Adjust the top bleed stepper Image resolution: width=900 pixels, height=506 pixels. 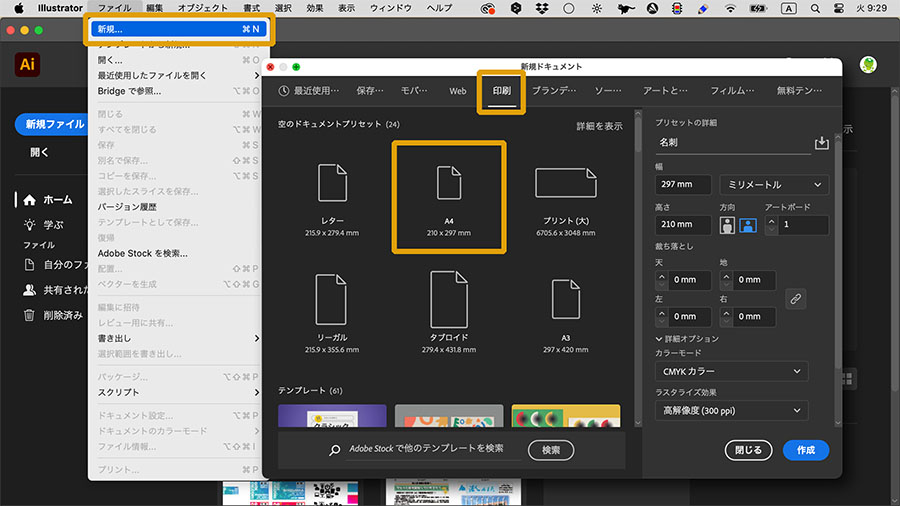pyautogui.click(x=661, y=280)
